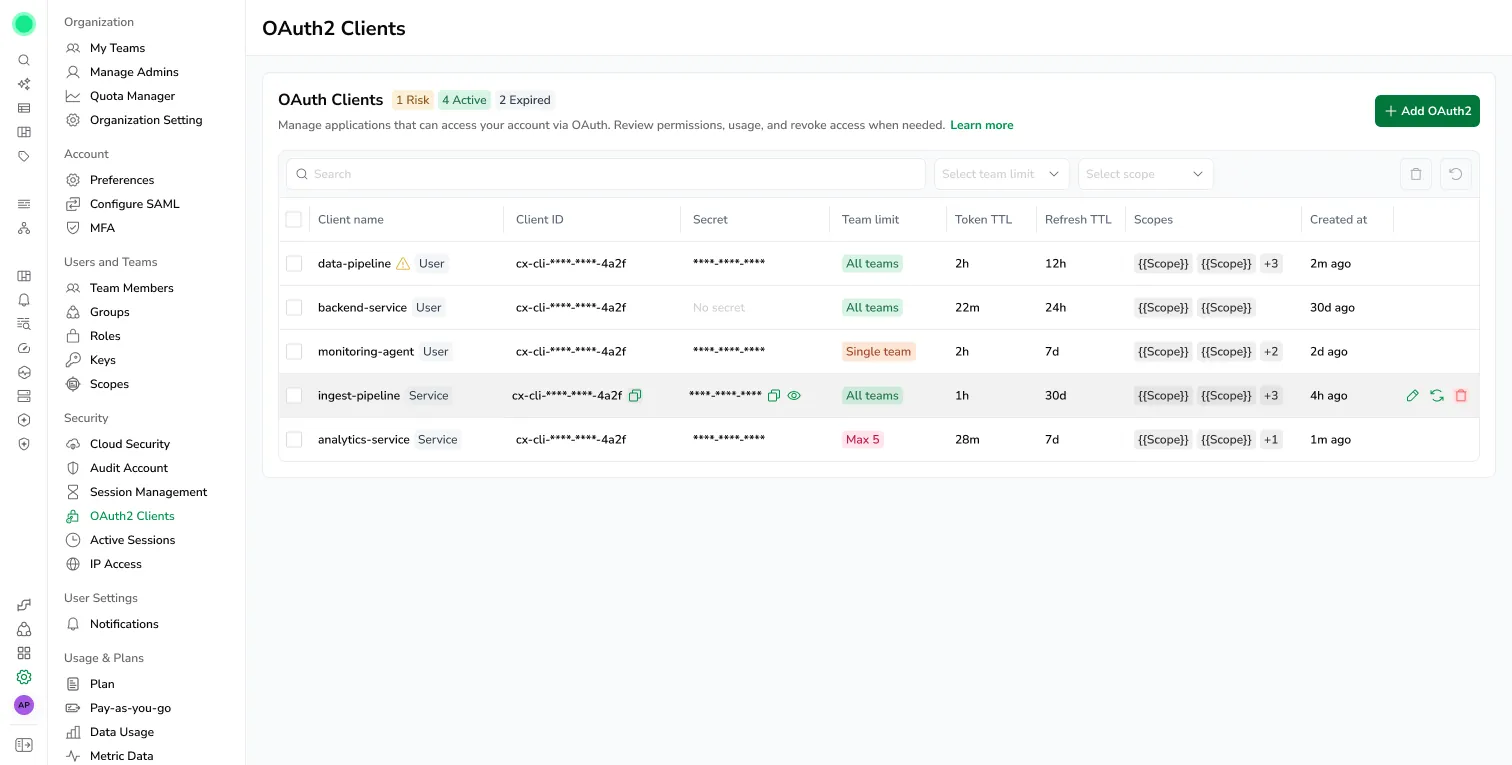Open My Teams in sidebar
The width and height of the screenshot is (1512, 765).
click(117, 48)
